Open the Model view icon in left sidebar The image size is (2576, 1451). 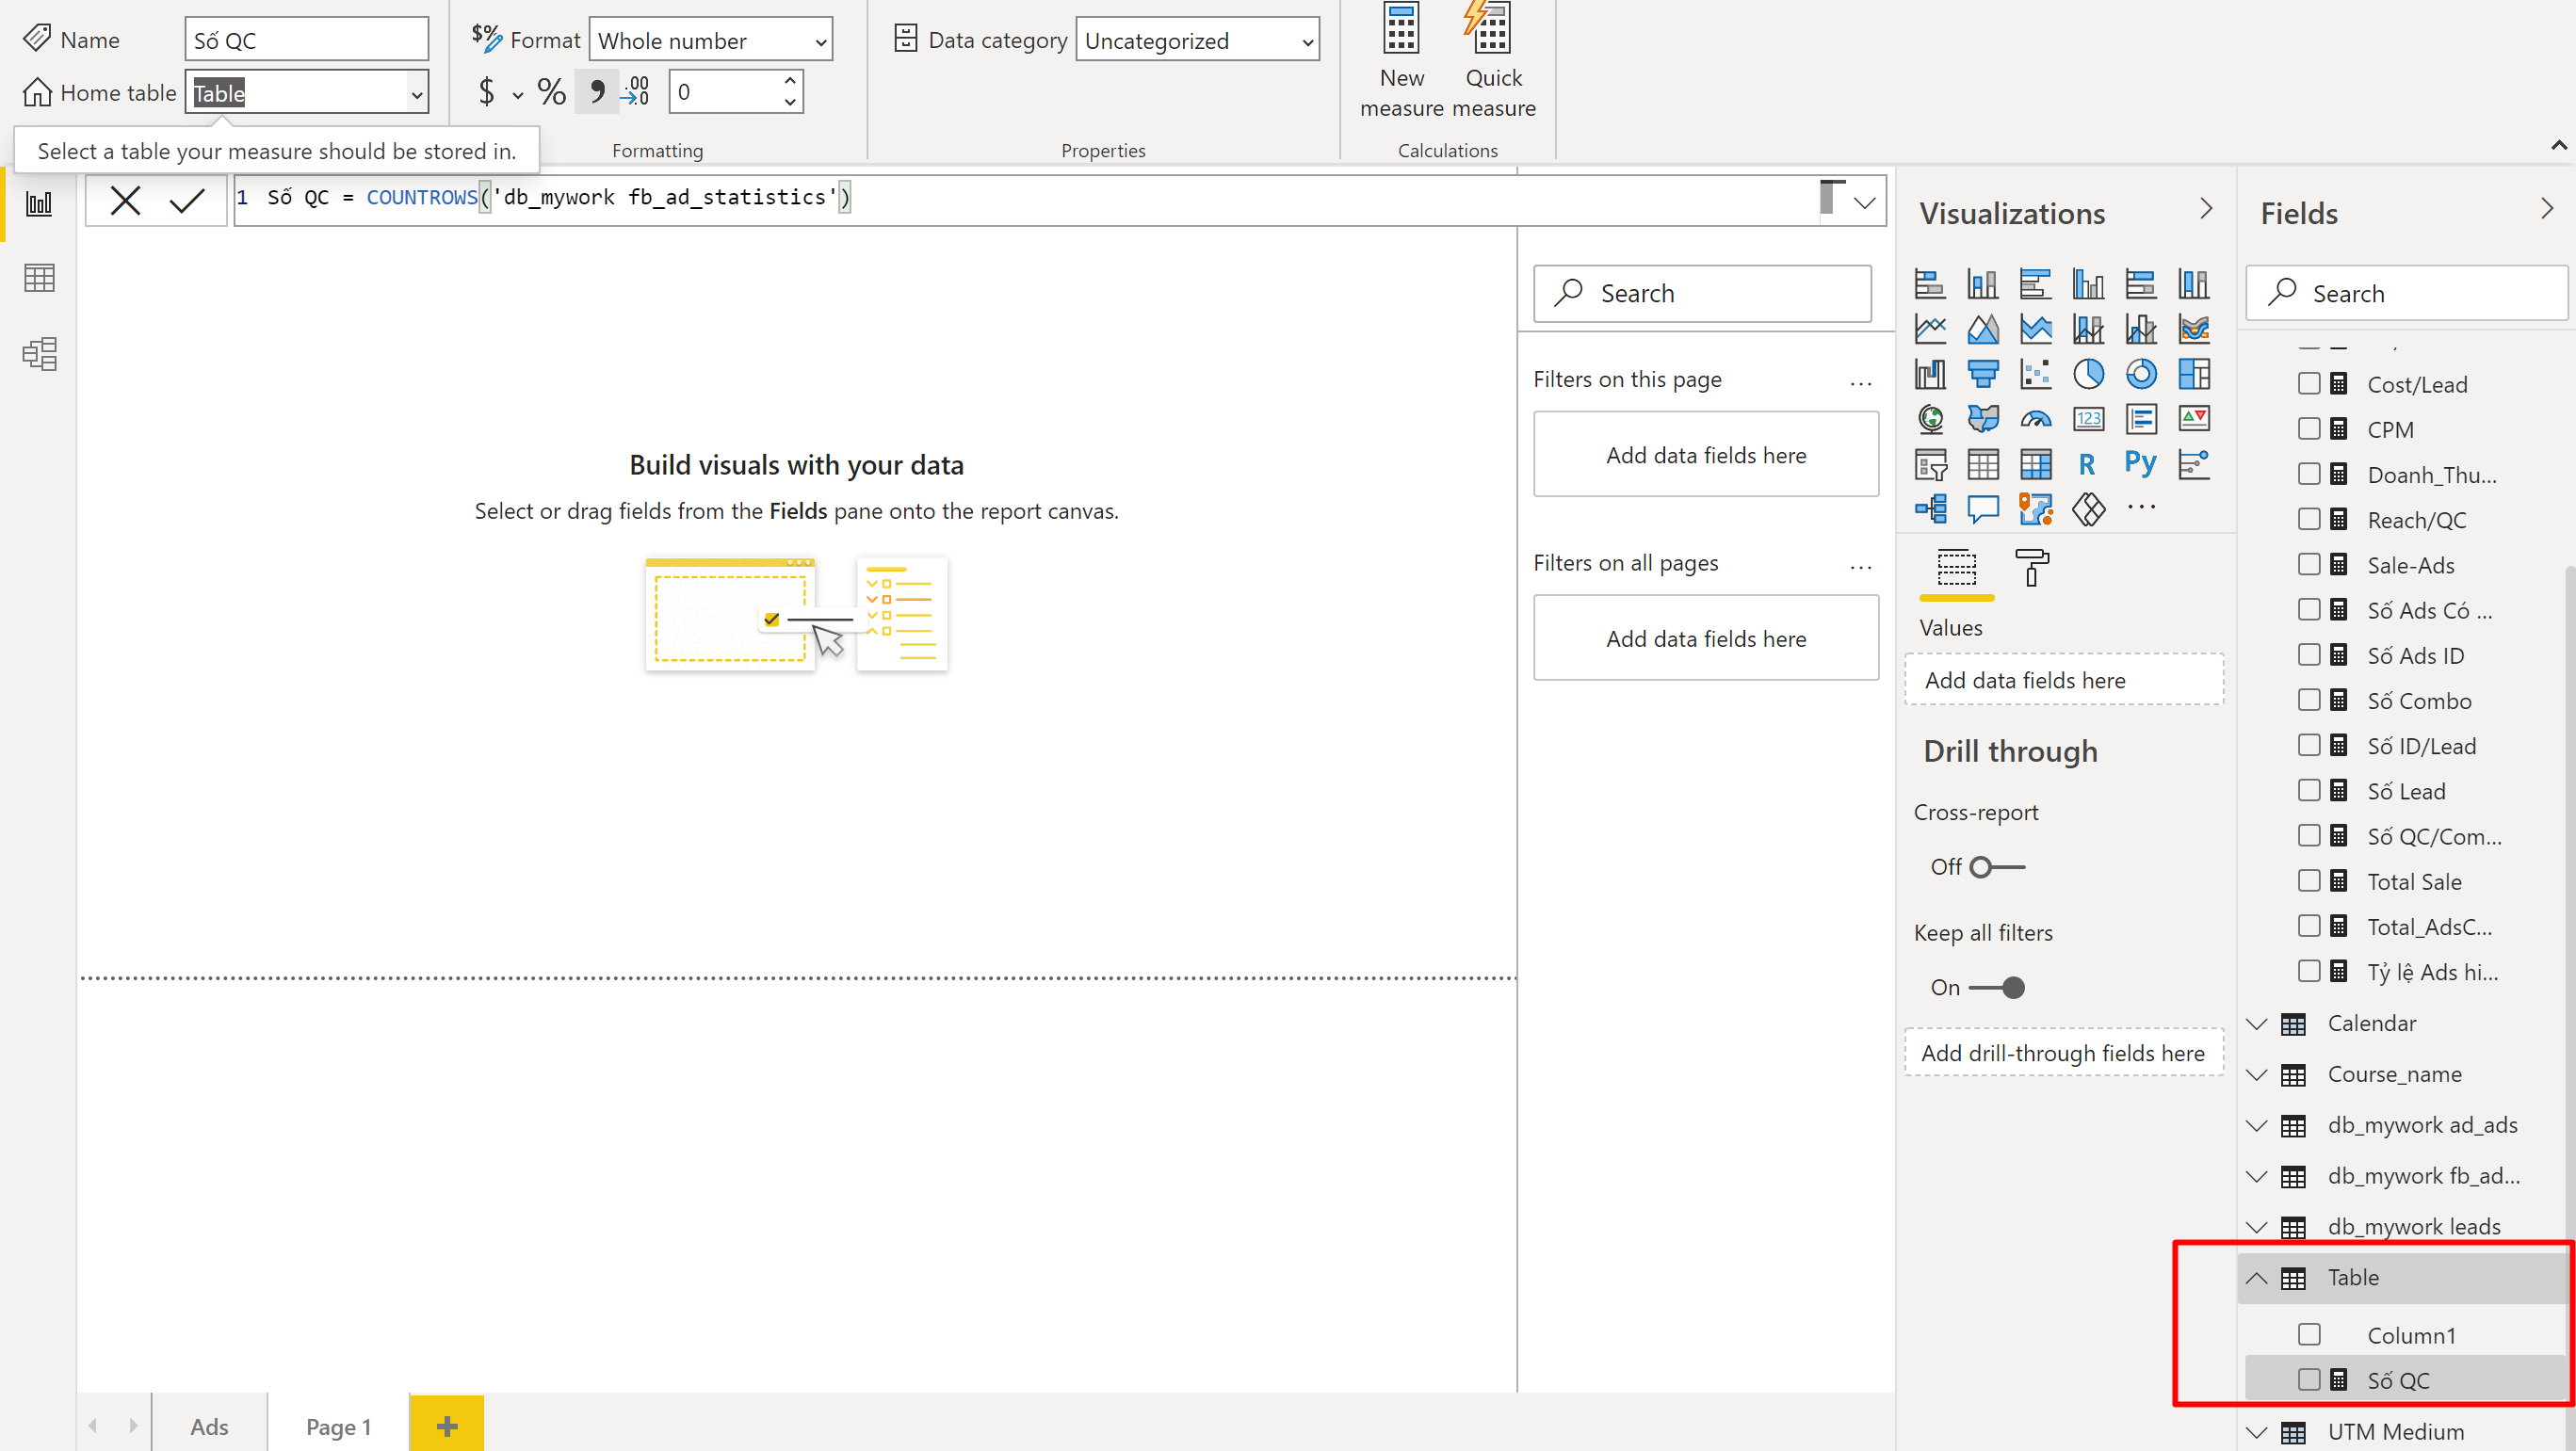coord(39,353)
